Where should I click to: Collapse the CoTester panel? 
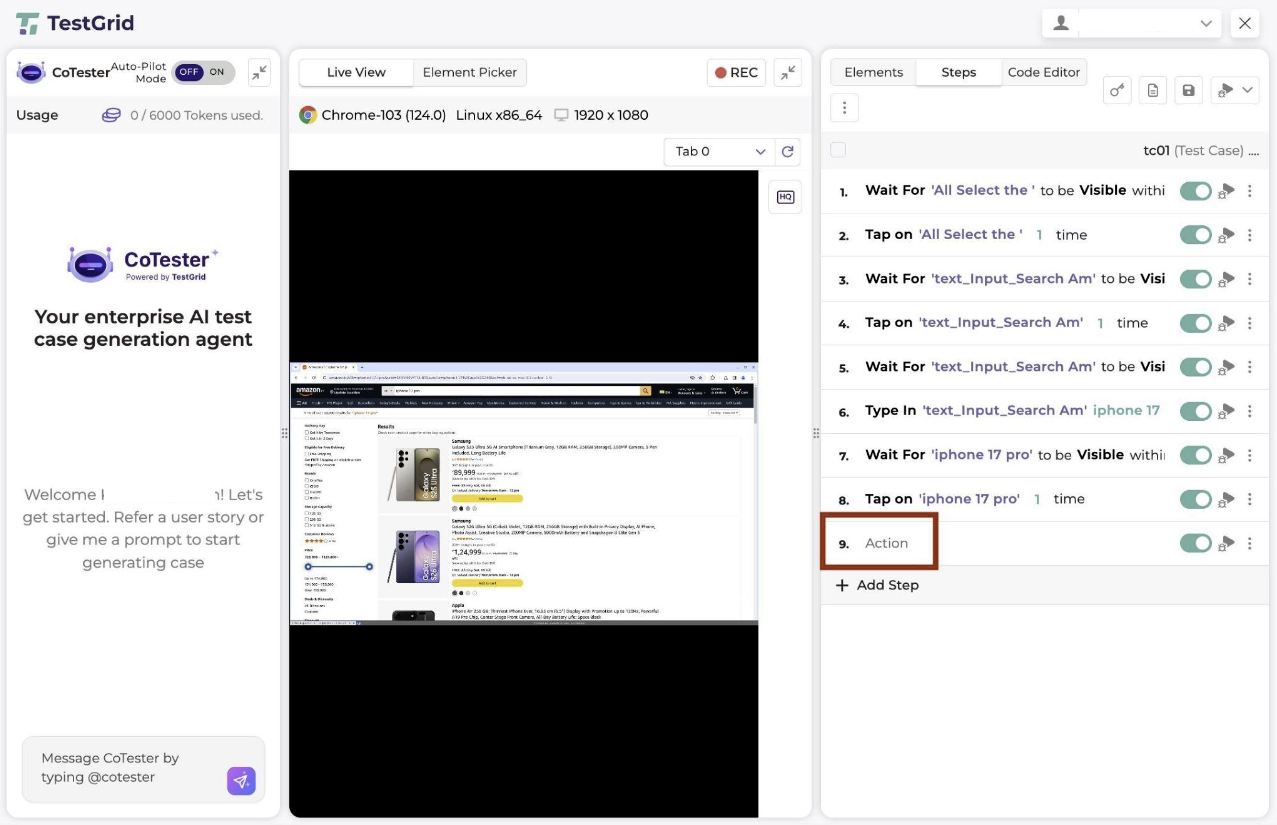tap(259, 72)
